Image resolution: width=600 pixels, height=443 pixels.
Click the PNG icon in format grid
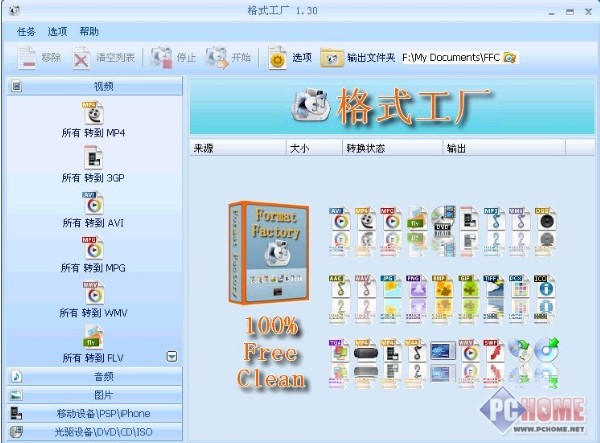[x=416, y=286]
